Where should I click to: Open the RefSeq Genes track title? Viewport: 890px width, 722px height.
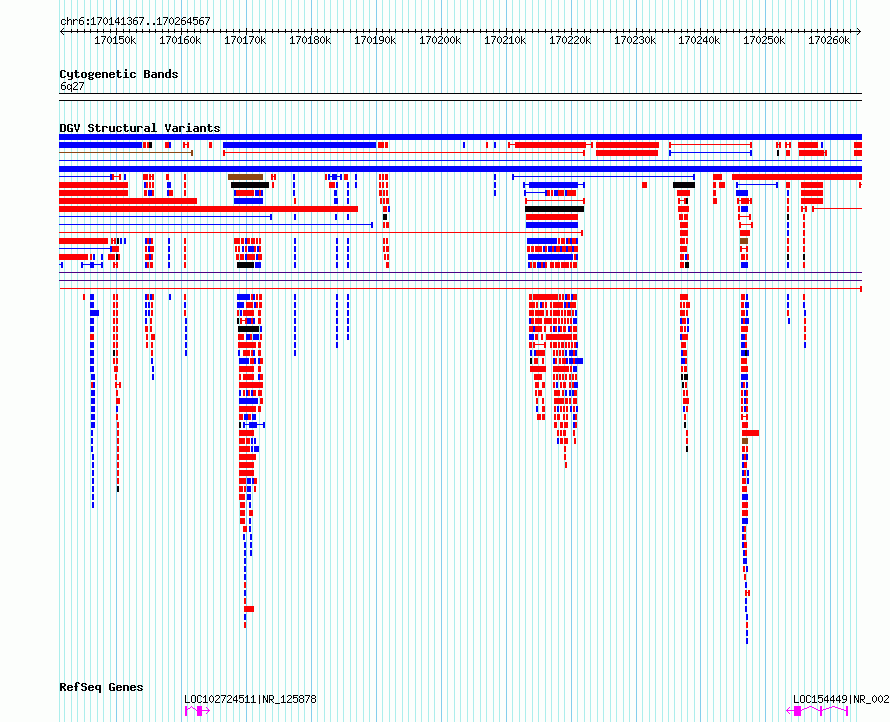[x=101, y=687]
